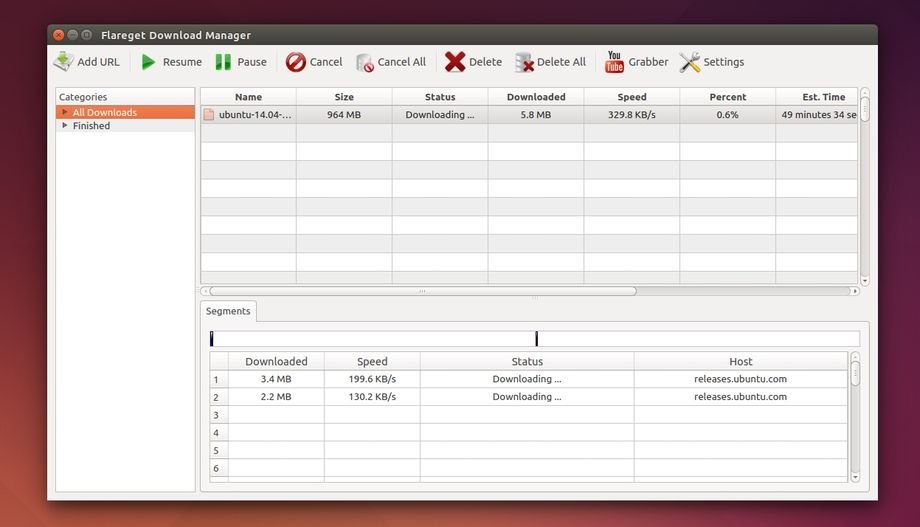Sort downloads by Speed column header

[x=631, y=97]
